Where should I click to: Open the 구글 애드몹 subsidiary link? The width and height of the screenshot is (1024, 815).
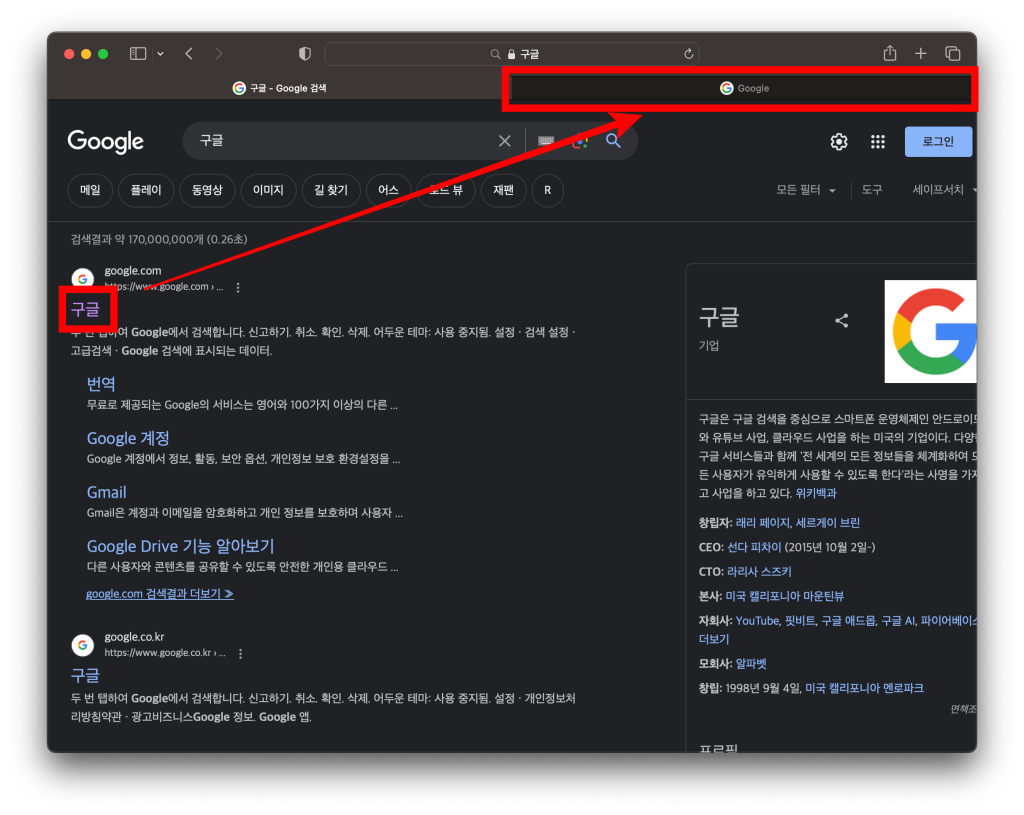(x=848, y=620)
